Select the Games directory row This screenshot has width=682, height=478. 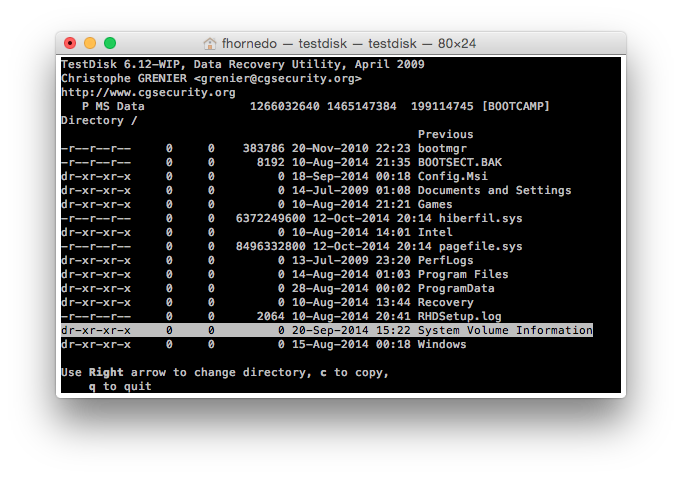point(257,204)
